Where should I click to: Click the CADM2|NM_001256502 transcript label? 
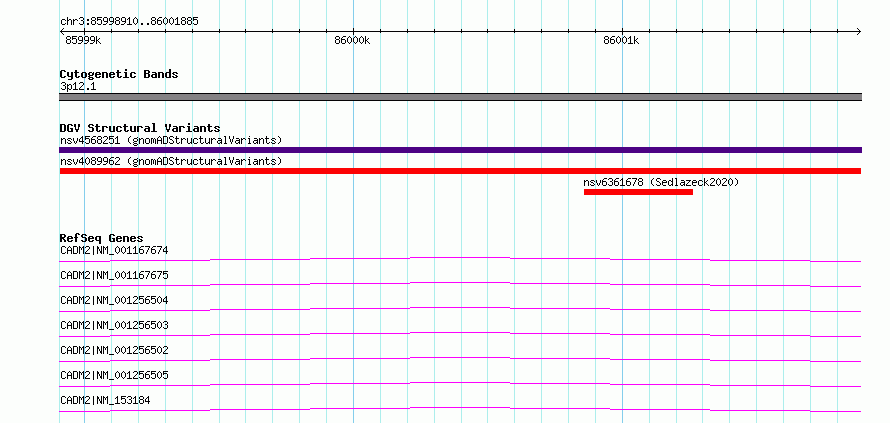pos(114,350)
